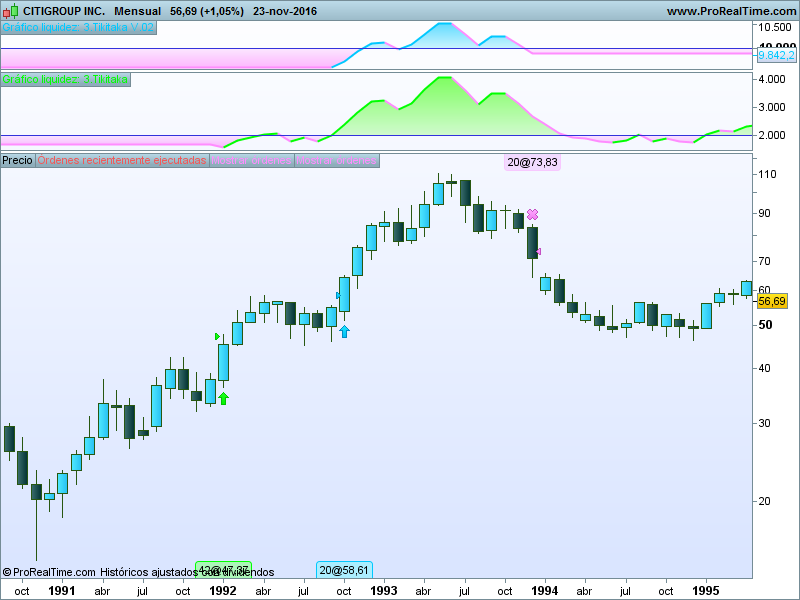
Task: Click the 10.500 indicator axis label
Action: (775, 28)
